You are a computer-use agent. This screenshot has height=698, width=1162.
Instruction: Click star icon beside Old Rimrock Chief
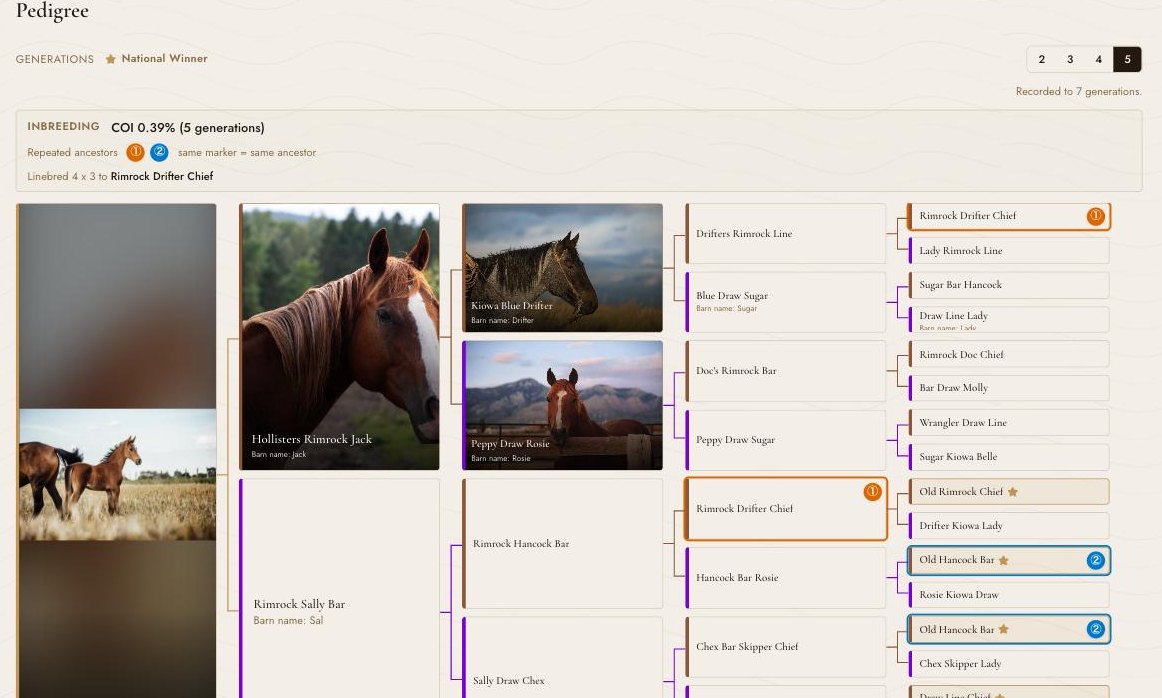(x=1013, y=491)
